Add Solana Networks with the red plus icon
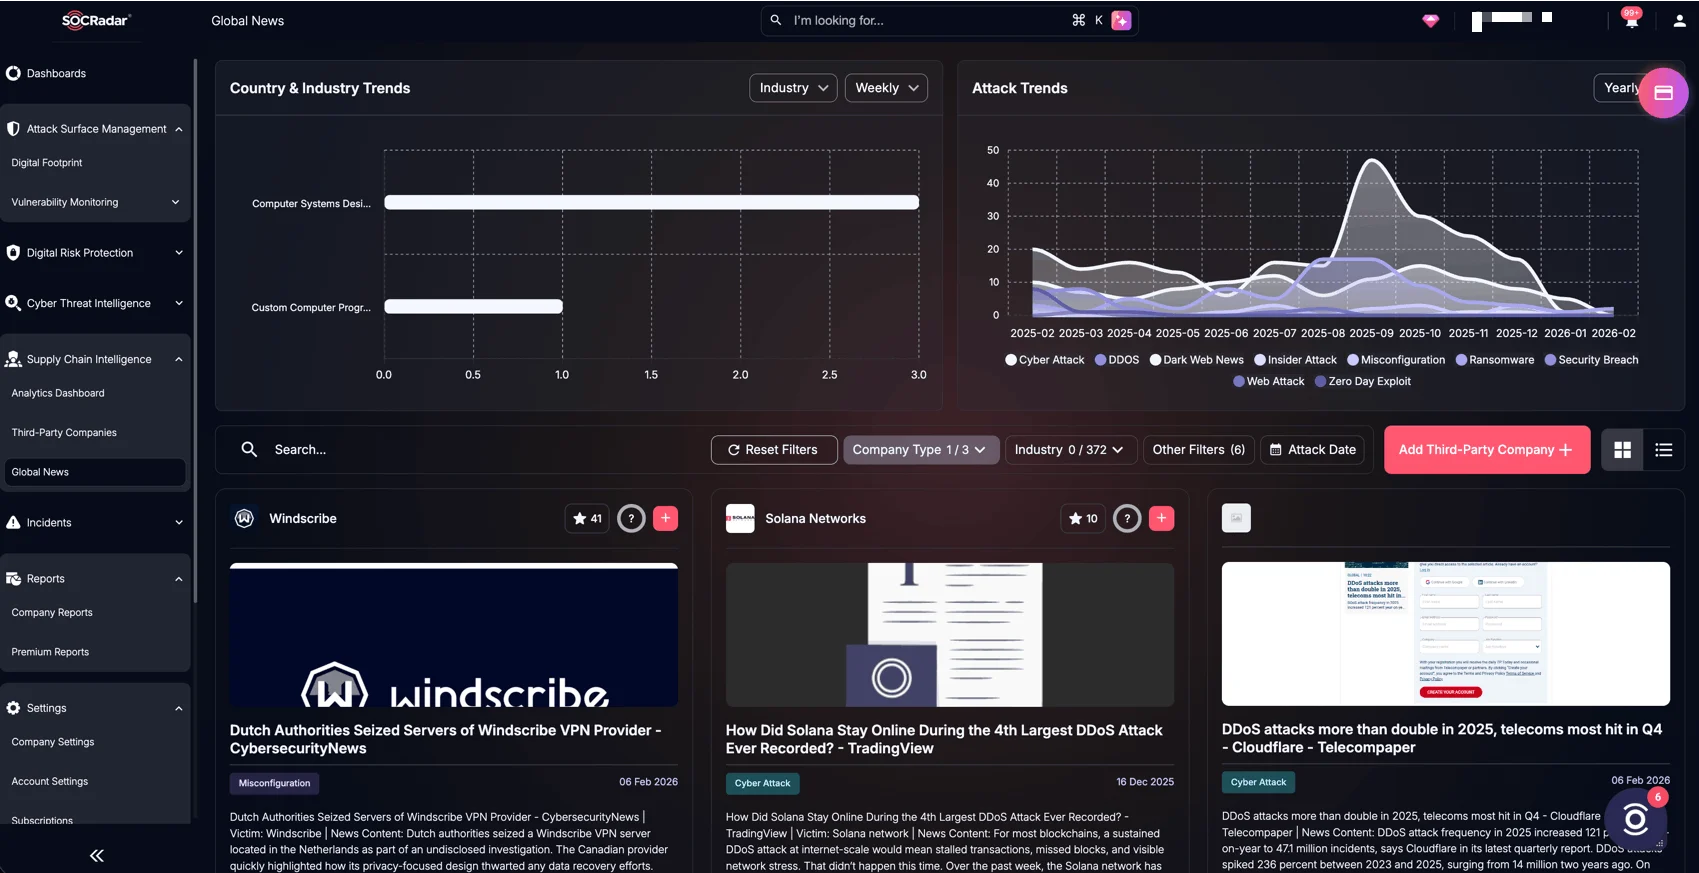The width and height of the screenshot is (1699, 873). pyautogui.click(x=1161, y=518)
